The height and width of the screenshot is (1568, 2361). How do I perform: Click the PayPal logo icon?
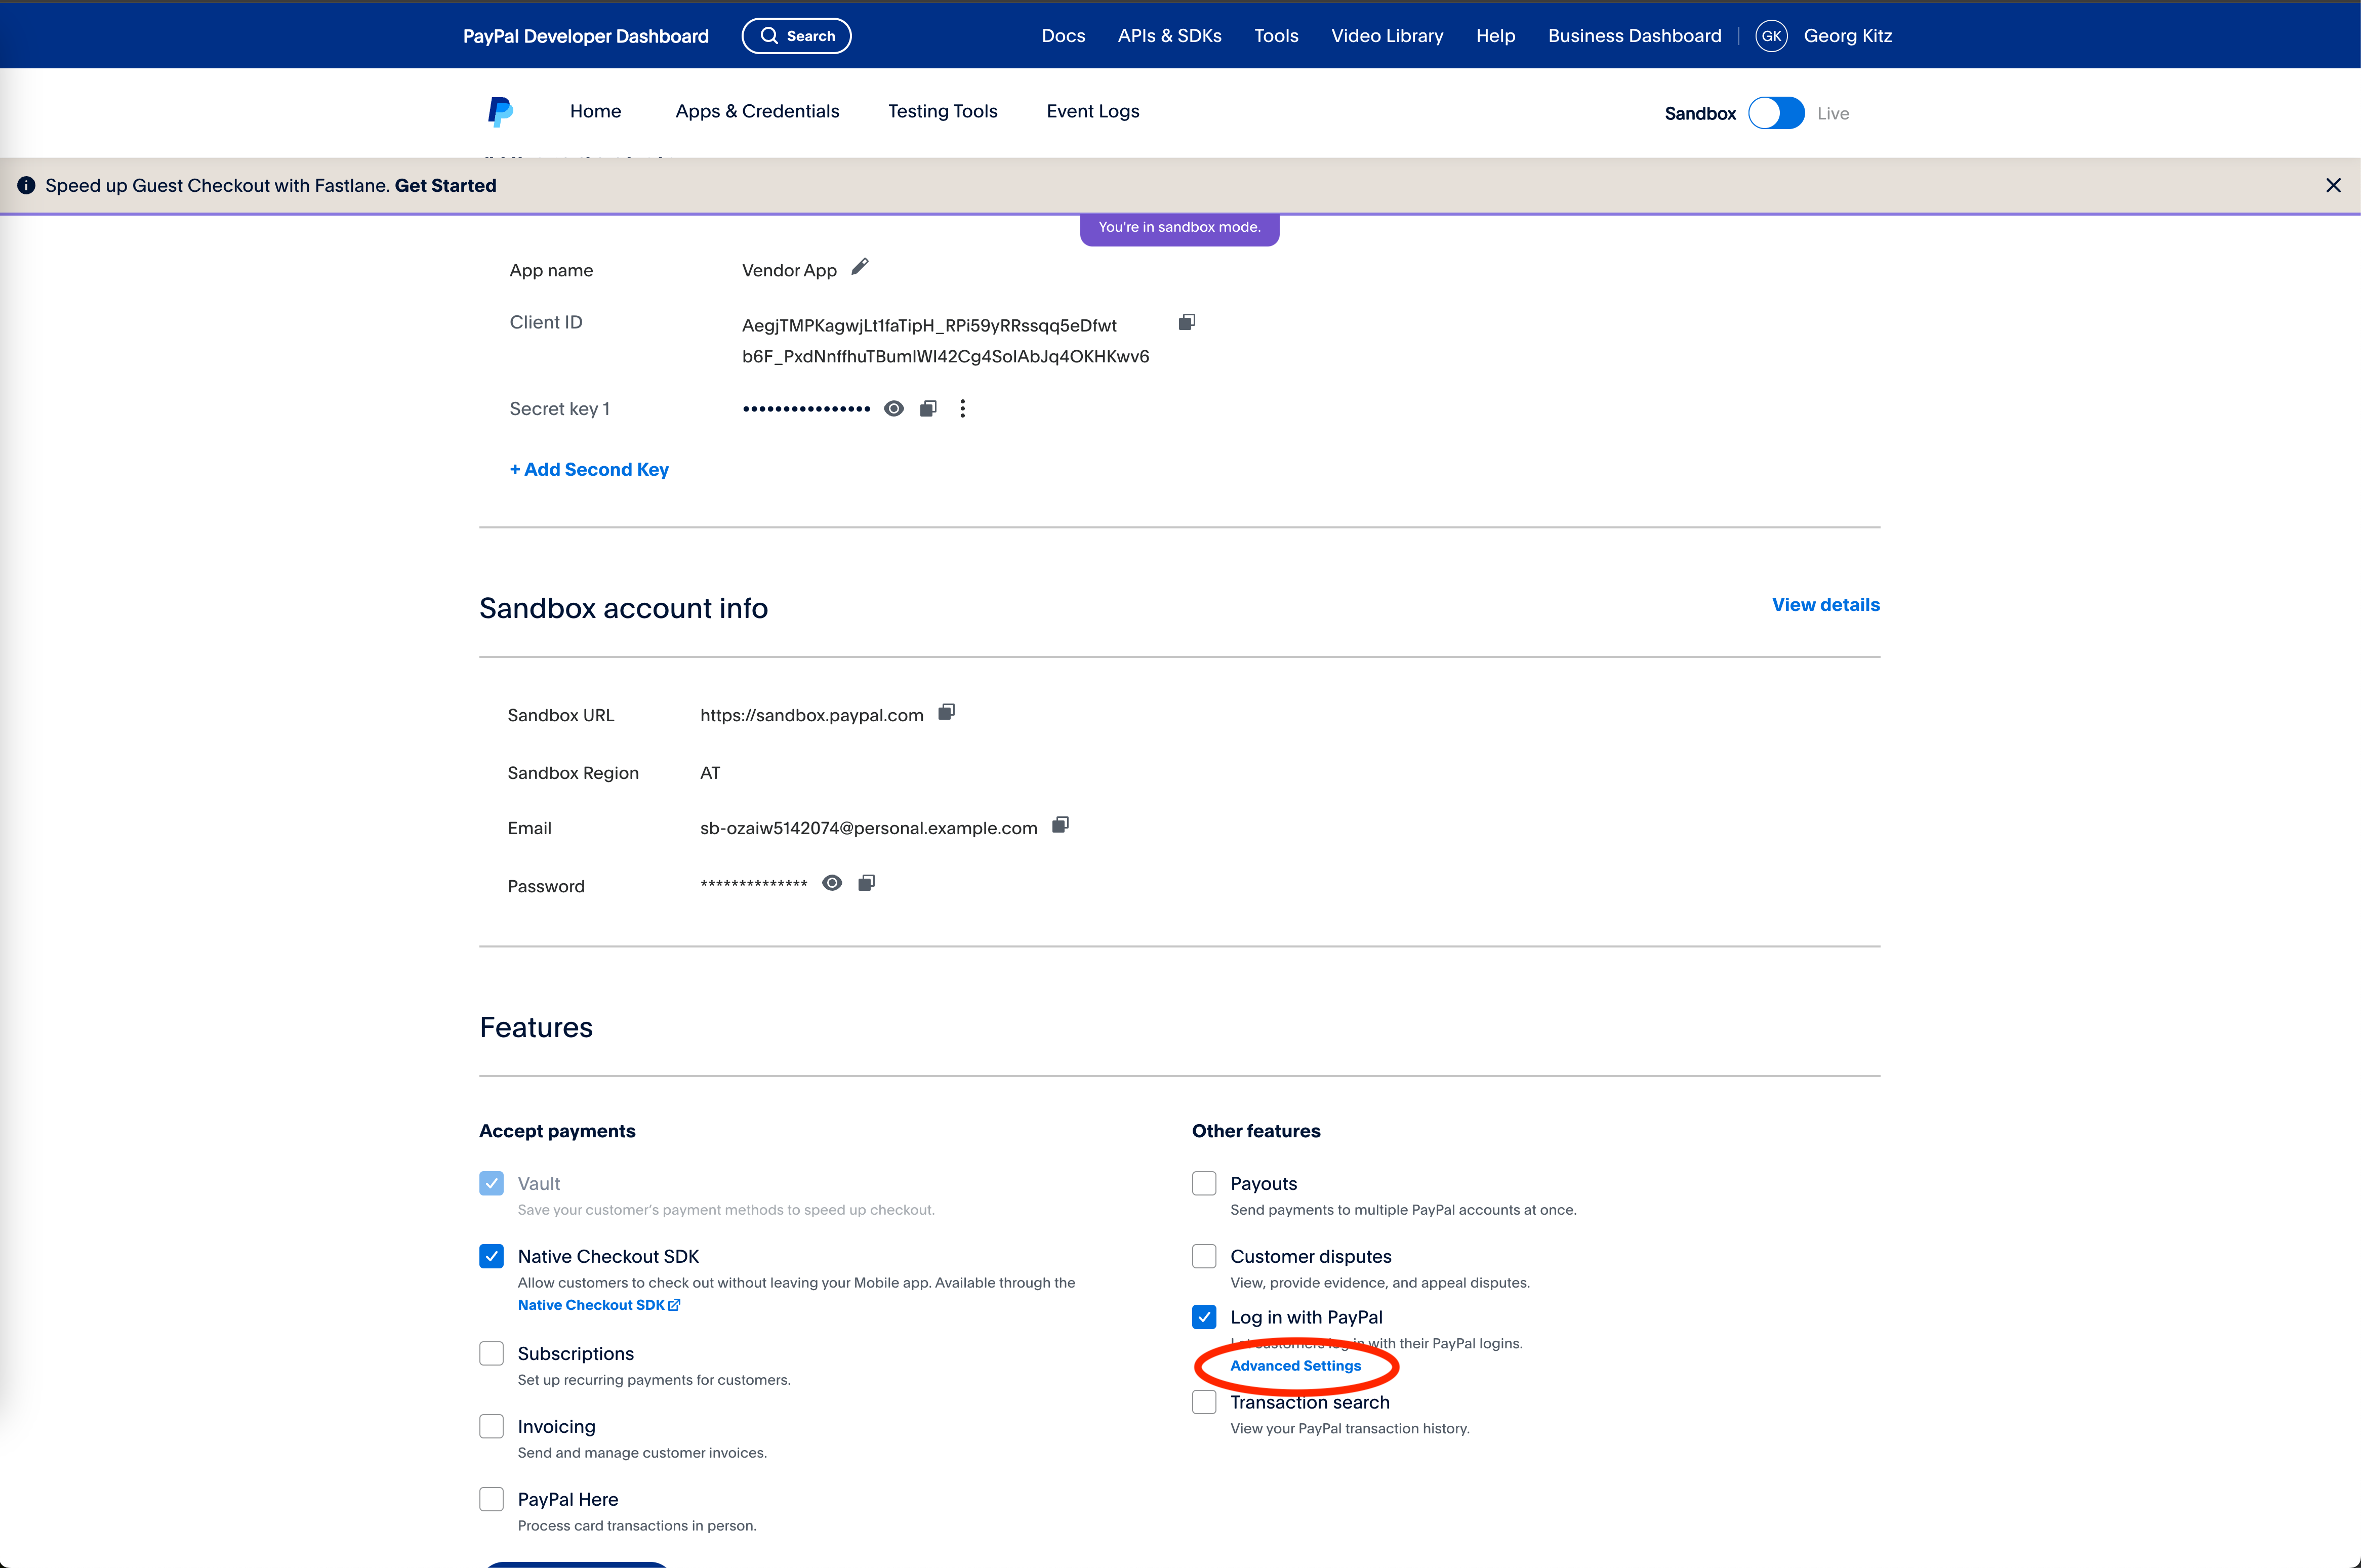[500, 112]
